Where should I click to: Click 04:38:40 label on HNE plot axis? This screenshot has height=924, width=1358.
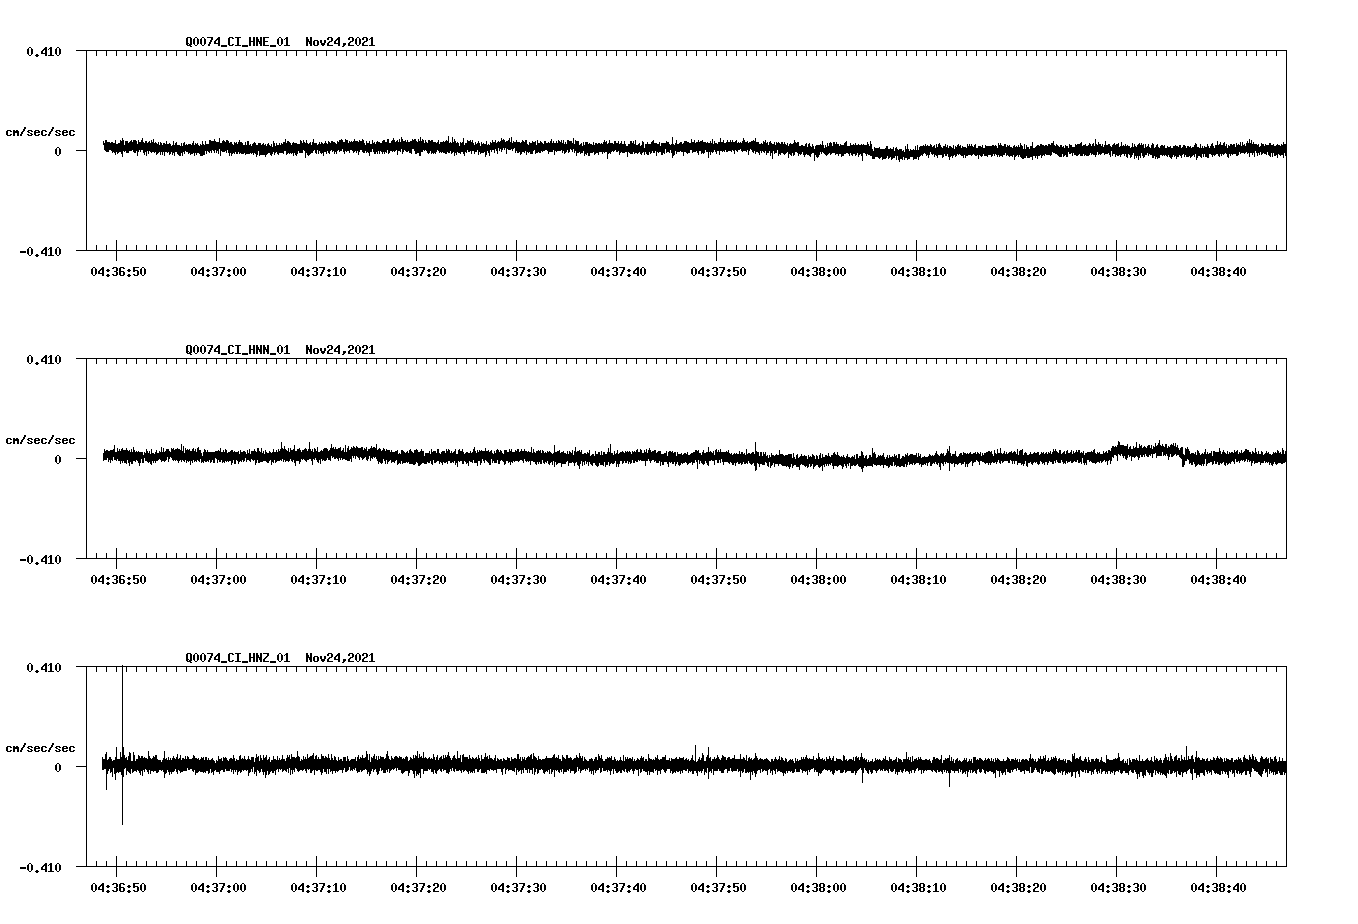[x=1218, y=272]
